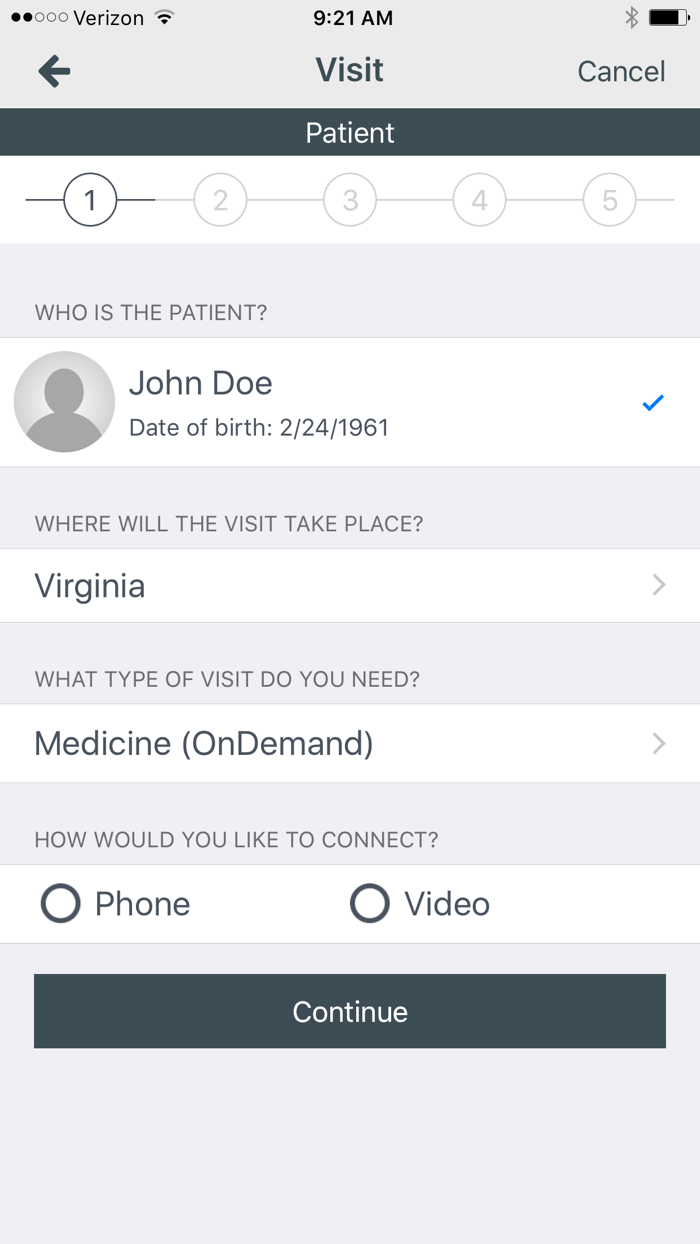Tap the battery indicator icon
This screenshot has height=1244, width=700.
click(x=667, y=18)
